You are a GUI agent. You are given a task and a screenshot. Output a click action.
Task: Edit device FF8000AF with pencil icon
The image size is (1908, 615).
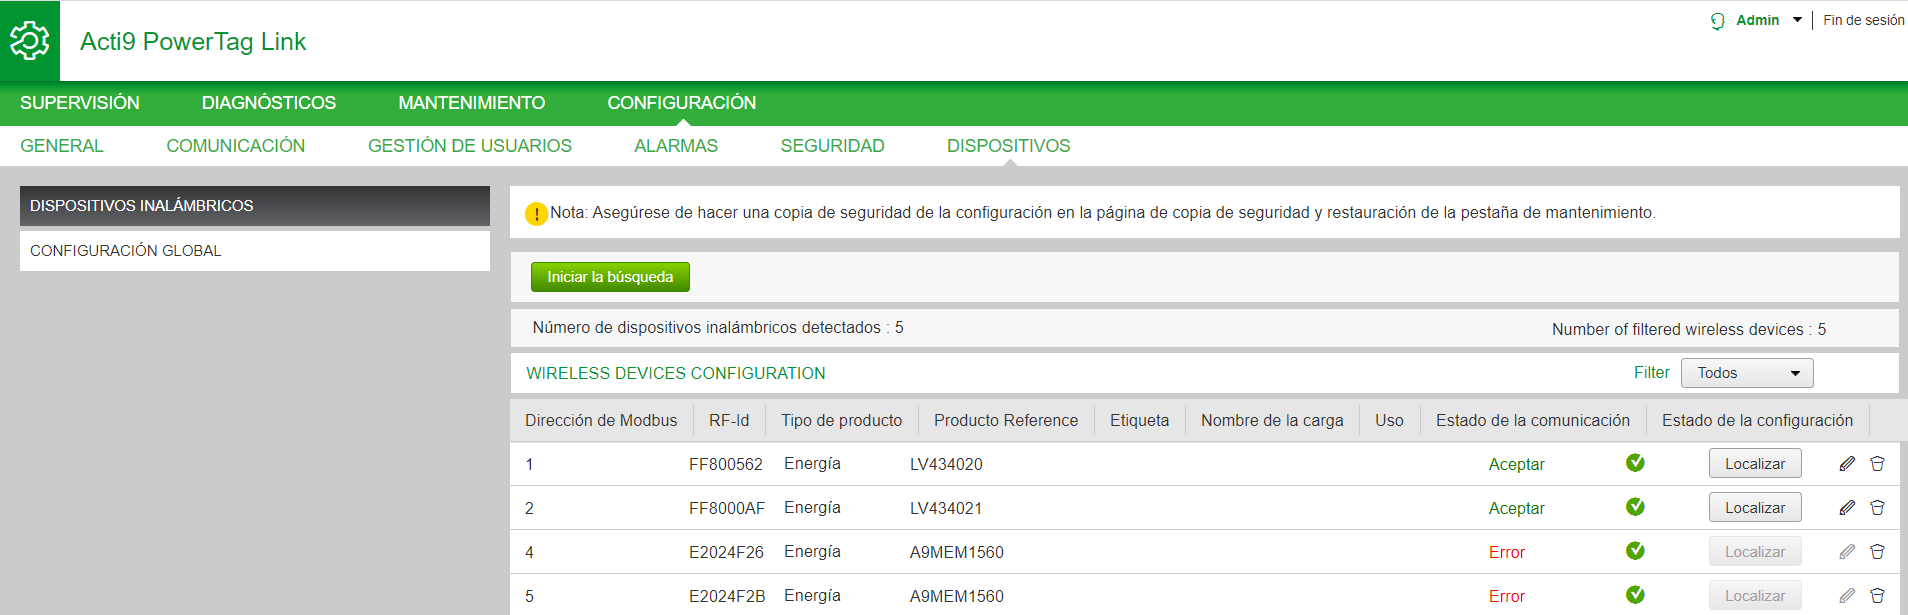1847,508
